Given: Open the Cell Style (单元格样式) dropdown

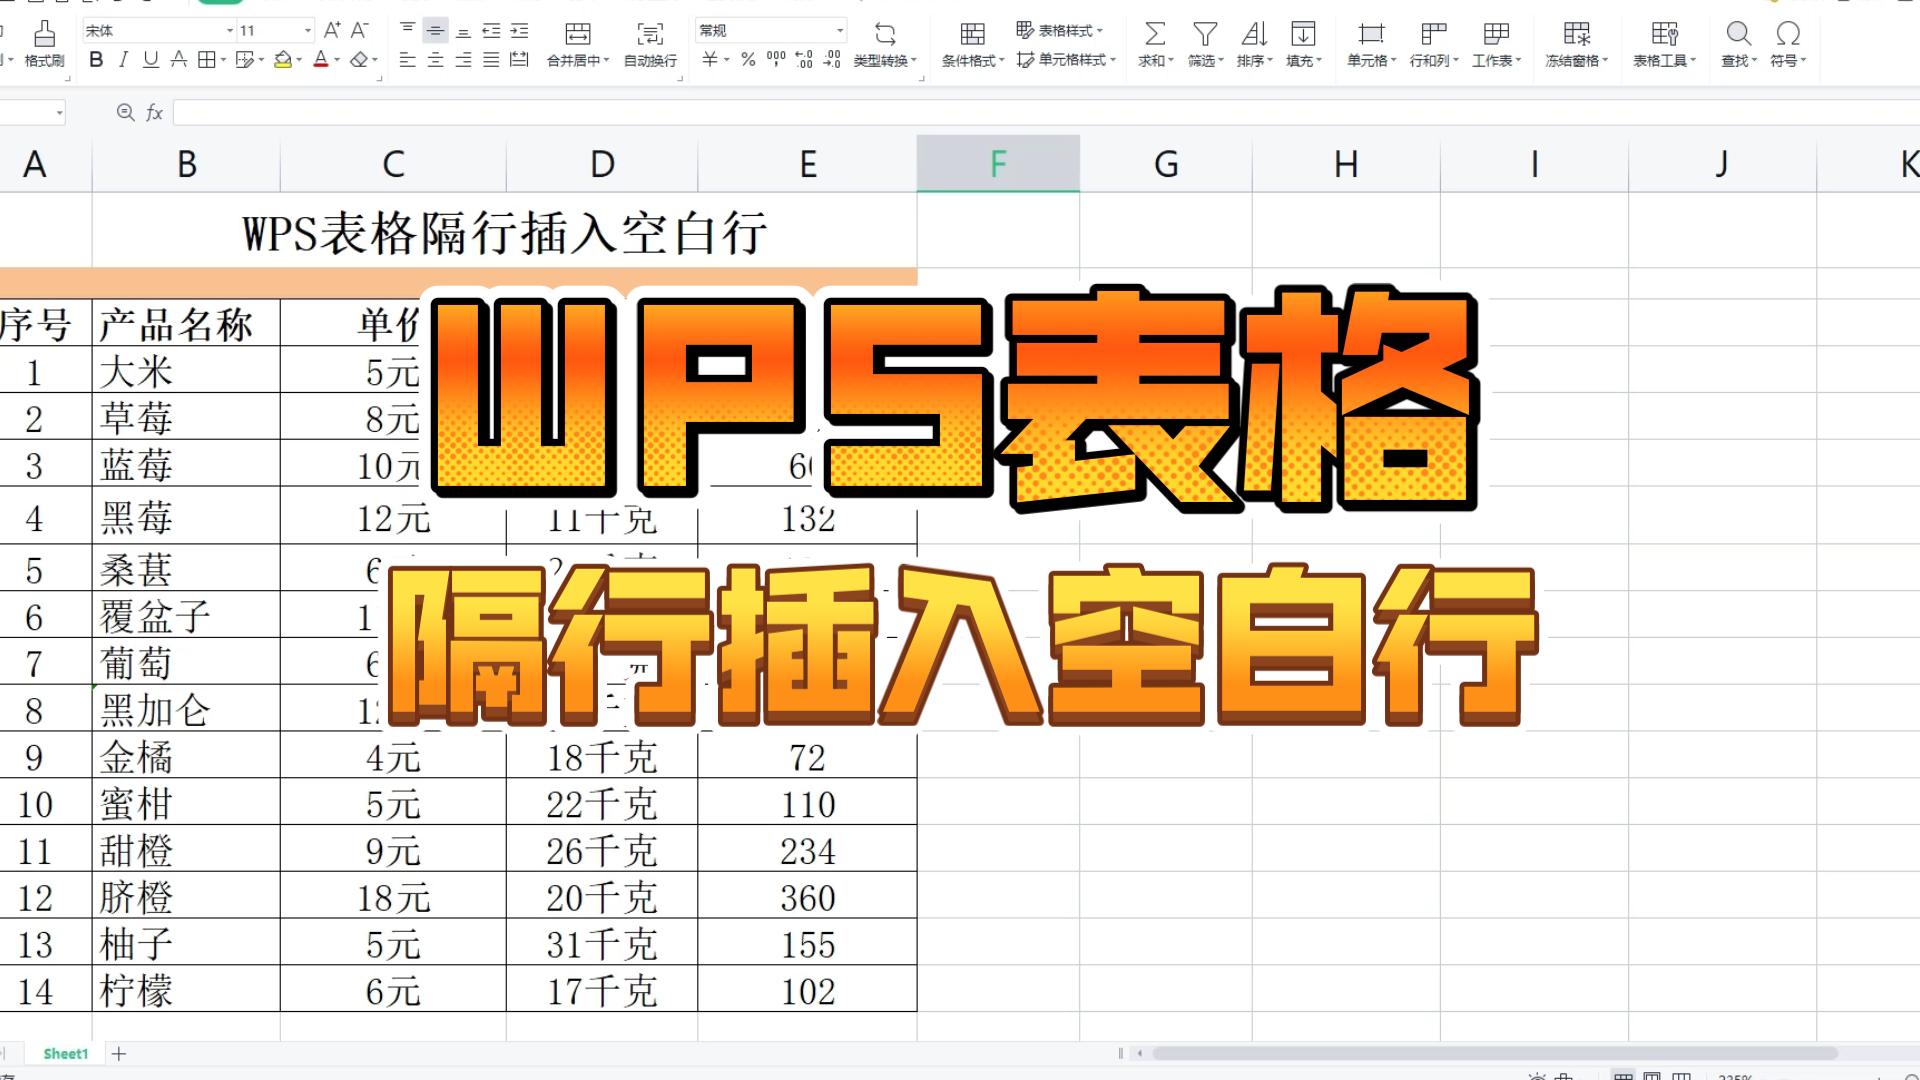Looking at the screenshot, I should pyautogui.click(x=1066, y=60).
